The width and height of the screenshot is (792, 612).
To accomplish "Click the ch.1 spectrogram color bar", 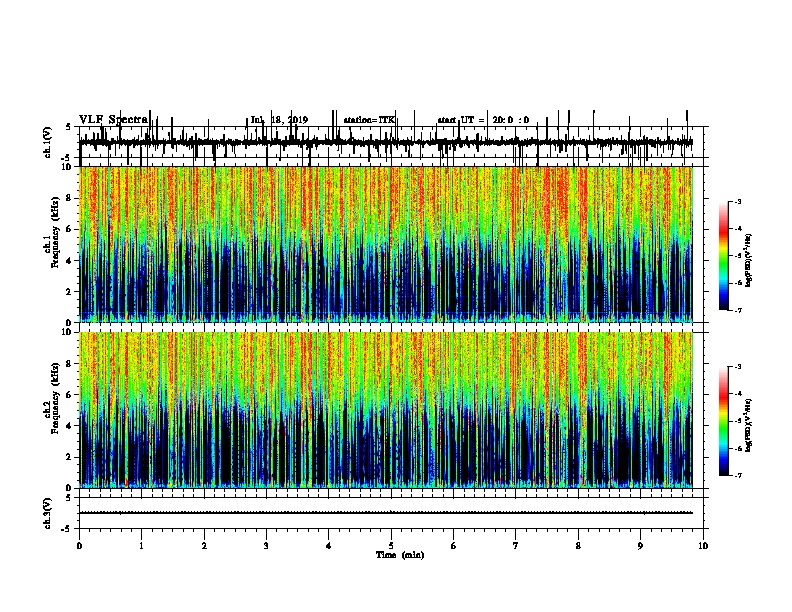I will point(724,256).
